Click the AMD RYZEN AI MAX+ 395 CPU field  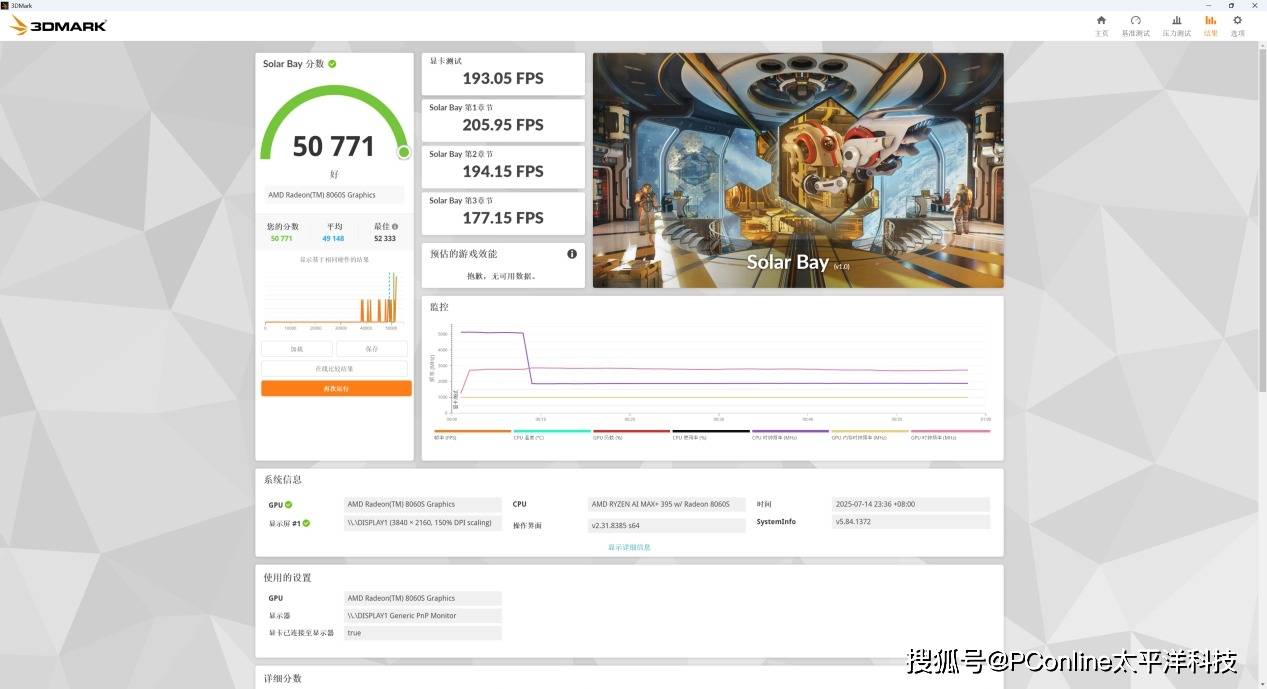667,505
